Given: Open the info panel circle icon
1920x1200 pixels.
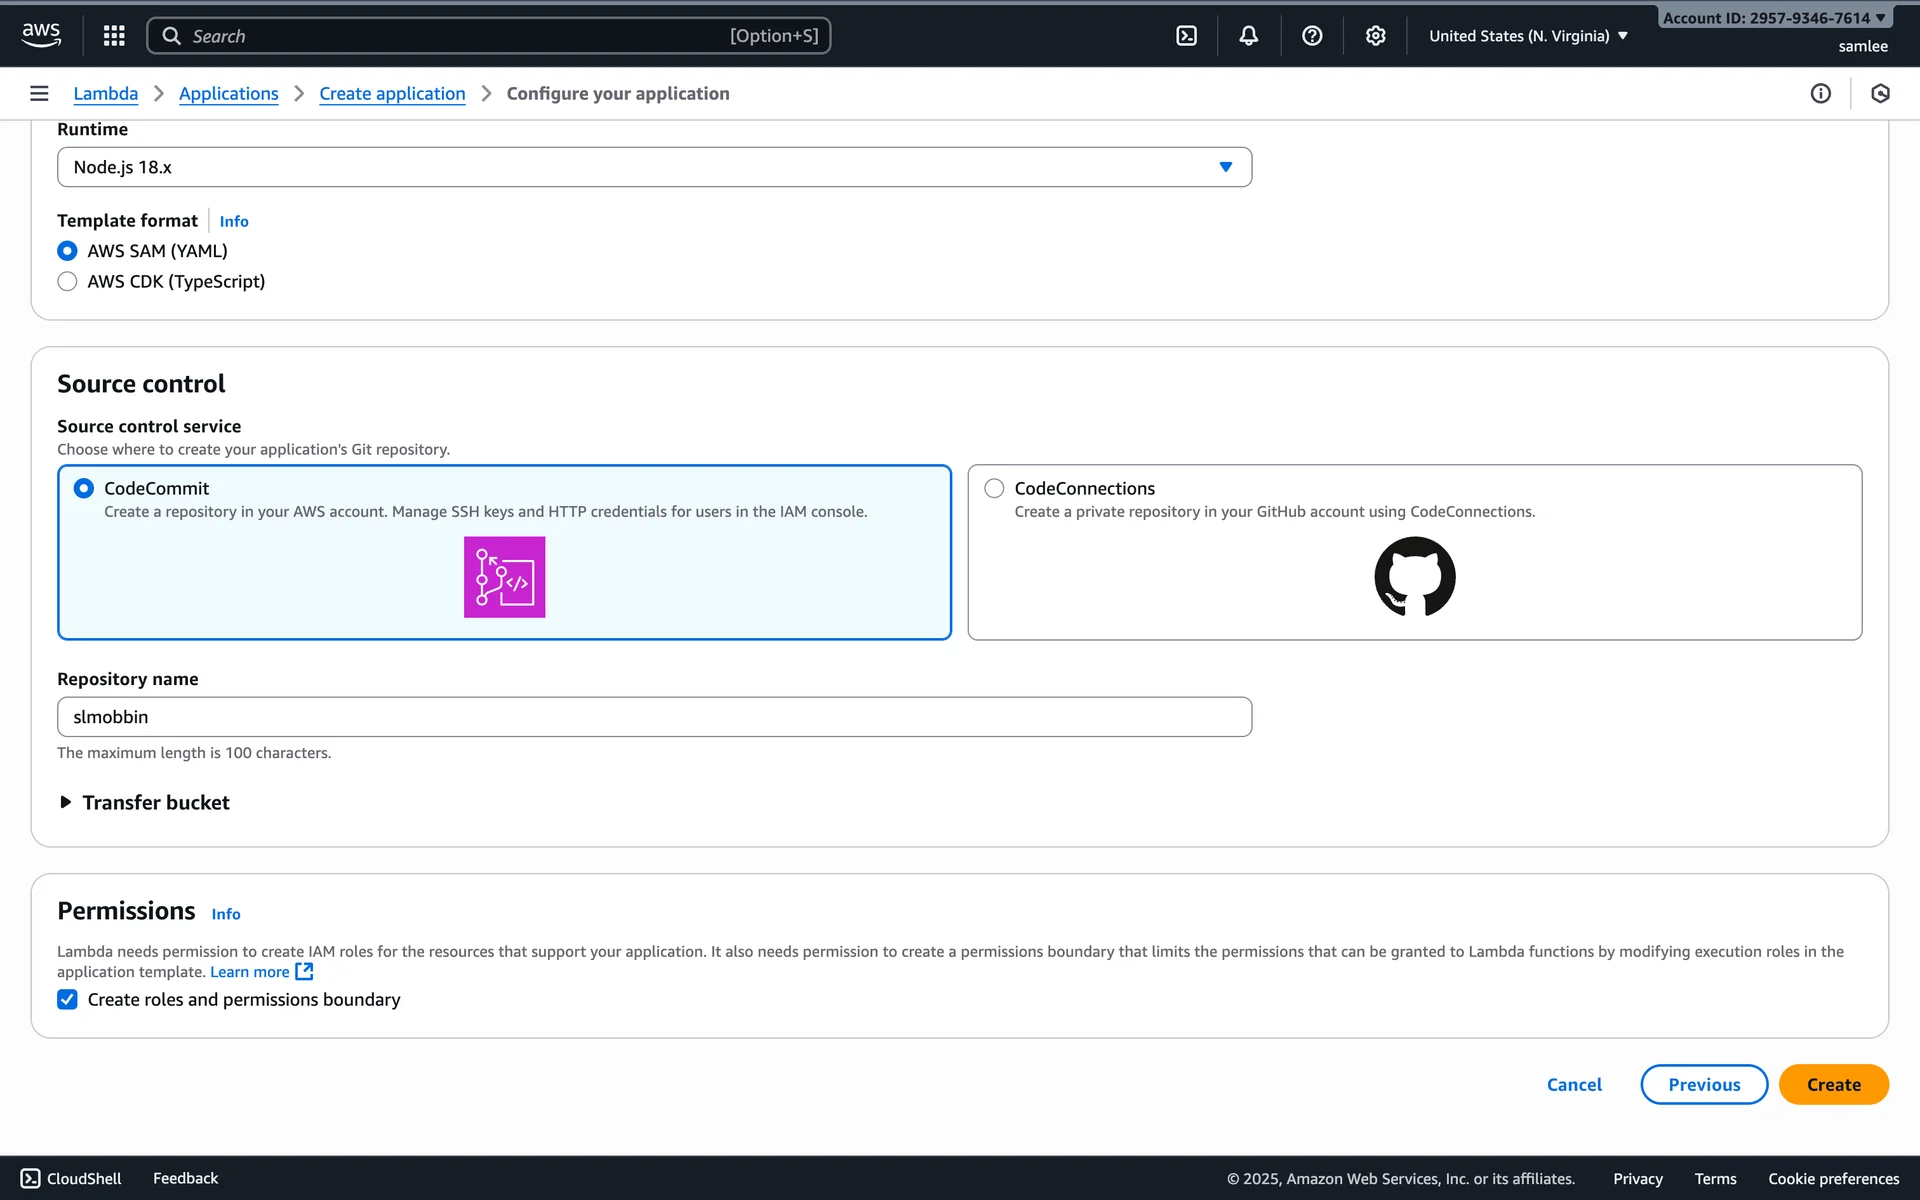Looking at the screenshot, I should (x=1820, y=93).
